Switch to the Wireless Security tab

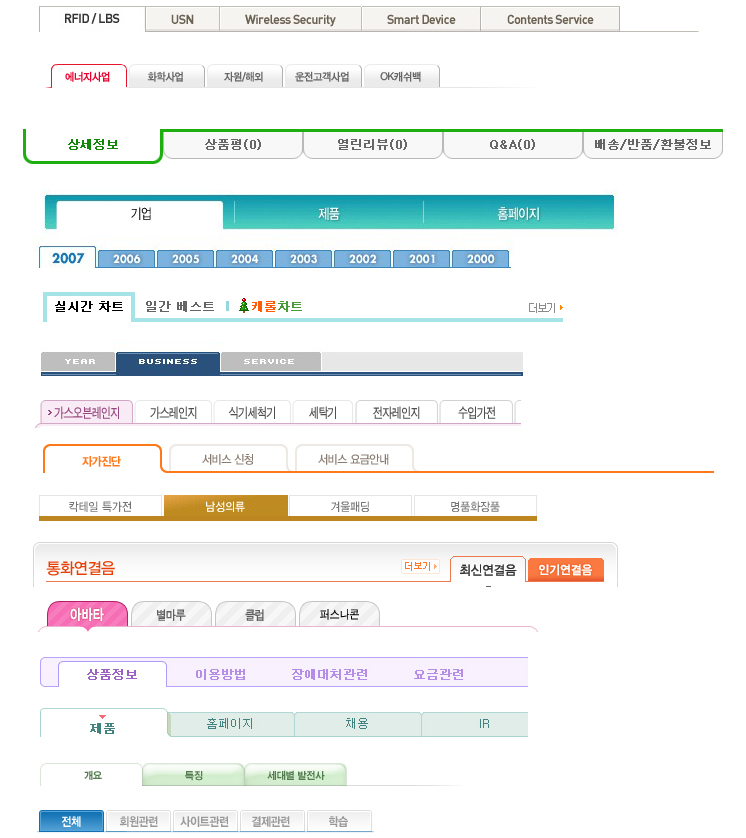290,19
